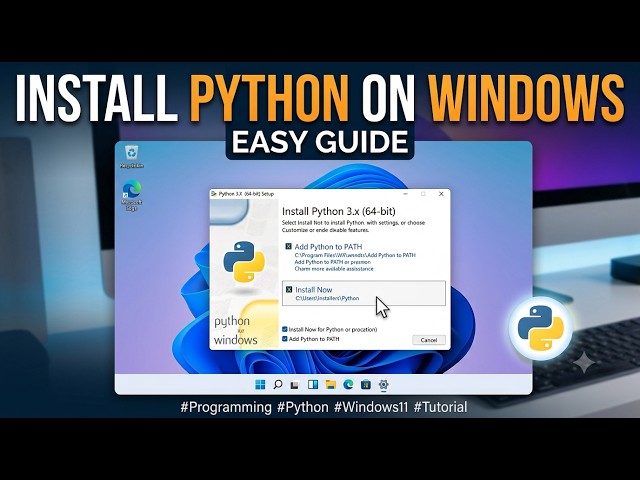The image size is (640, 480).
Task: Click the Python logo in installer sidebar
Action: [244, 261]
